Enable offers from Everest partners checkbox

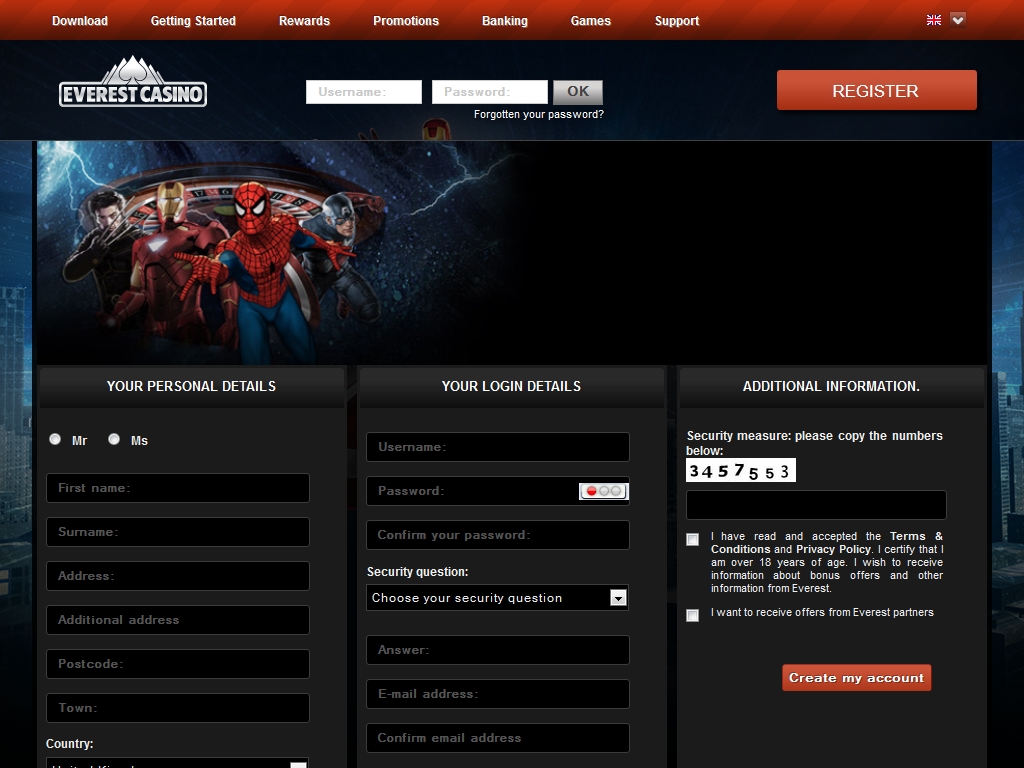pyautogui.click(x=692, y=615)
